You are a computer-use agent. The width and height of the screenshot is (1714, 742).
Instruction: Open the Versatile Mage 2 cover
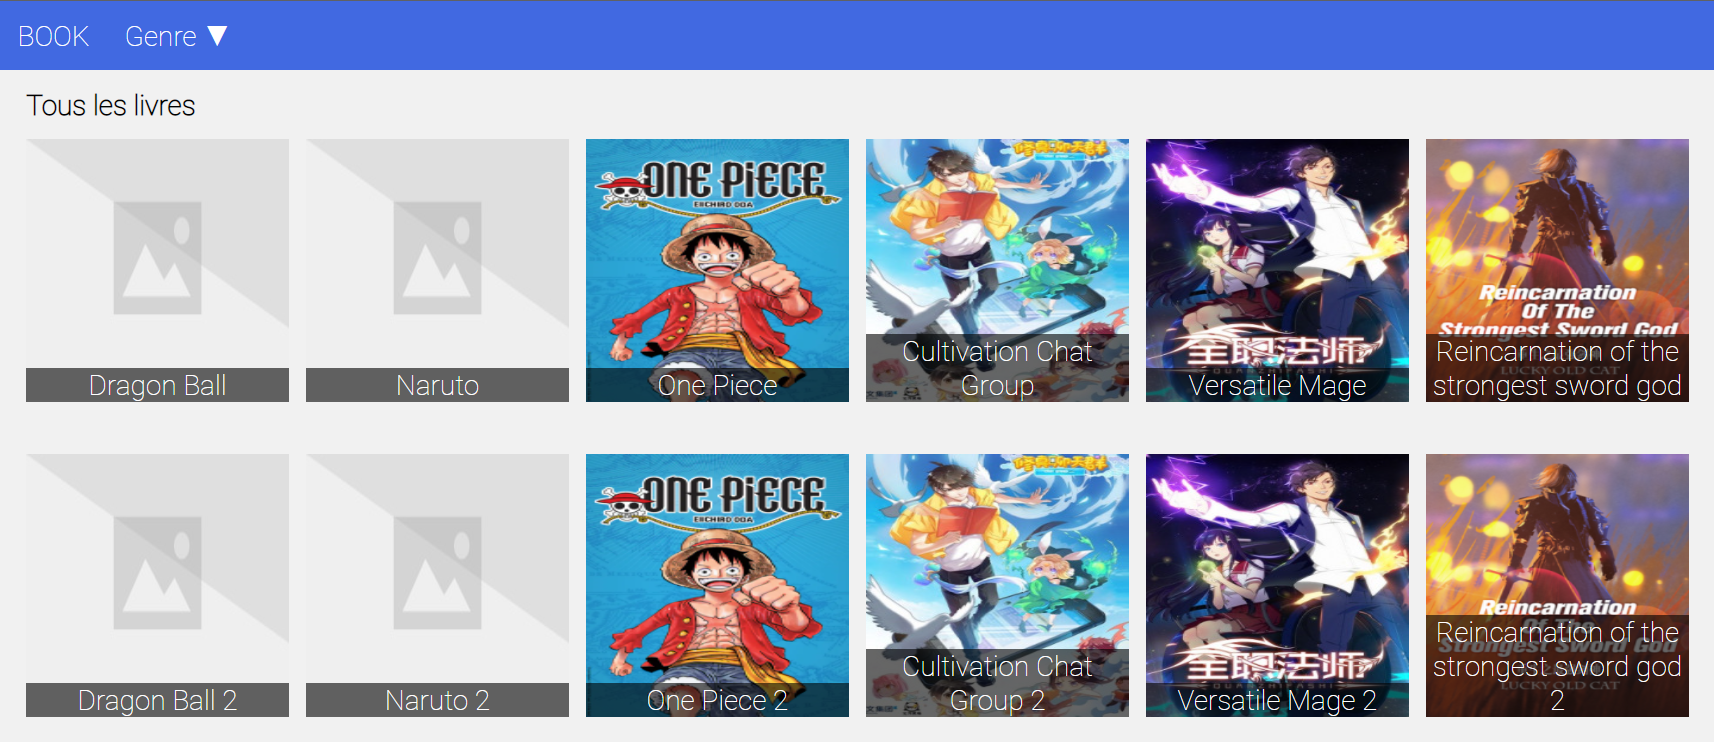(1277, 585)
